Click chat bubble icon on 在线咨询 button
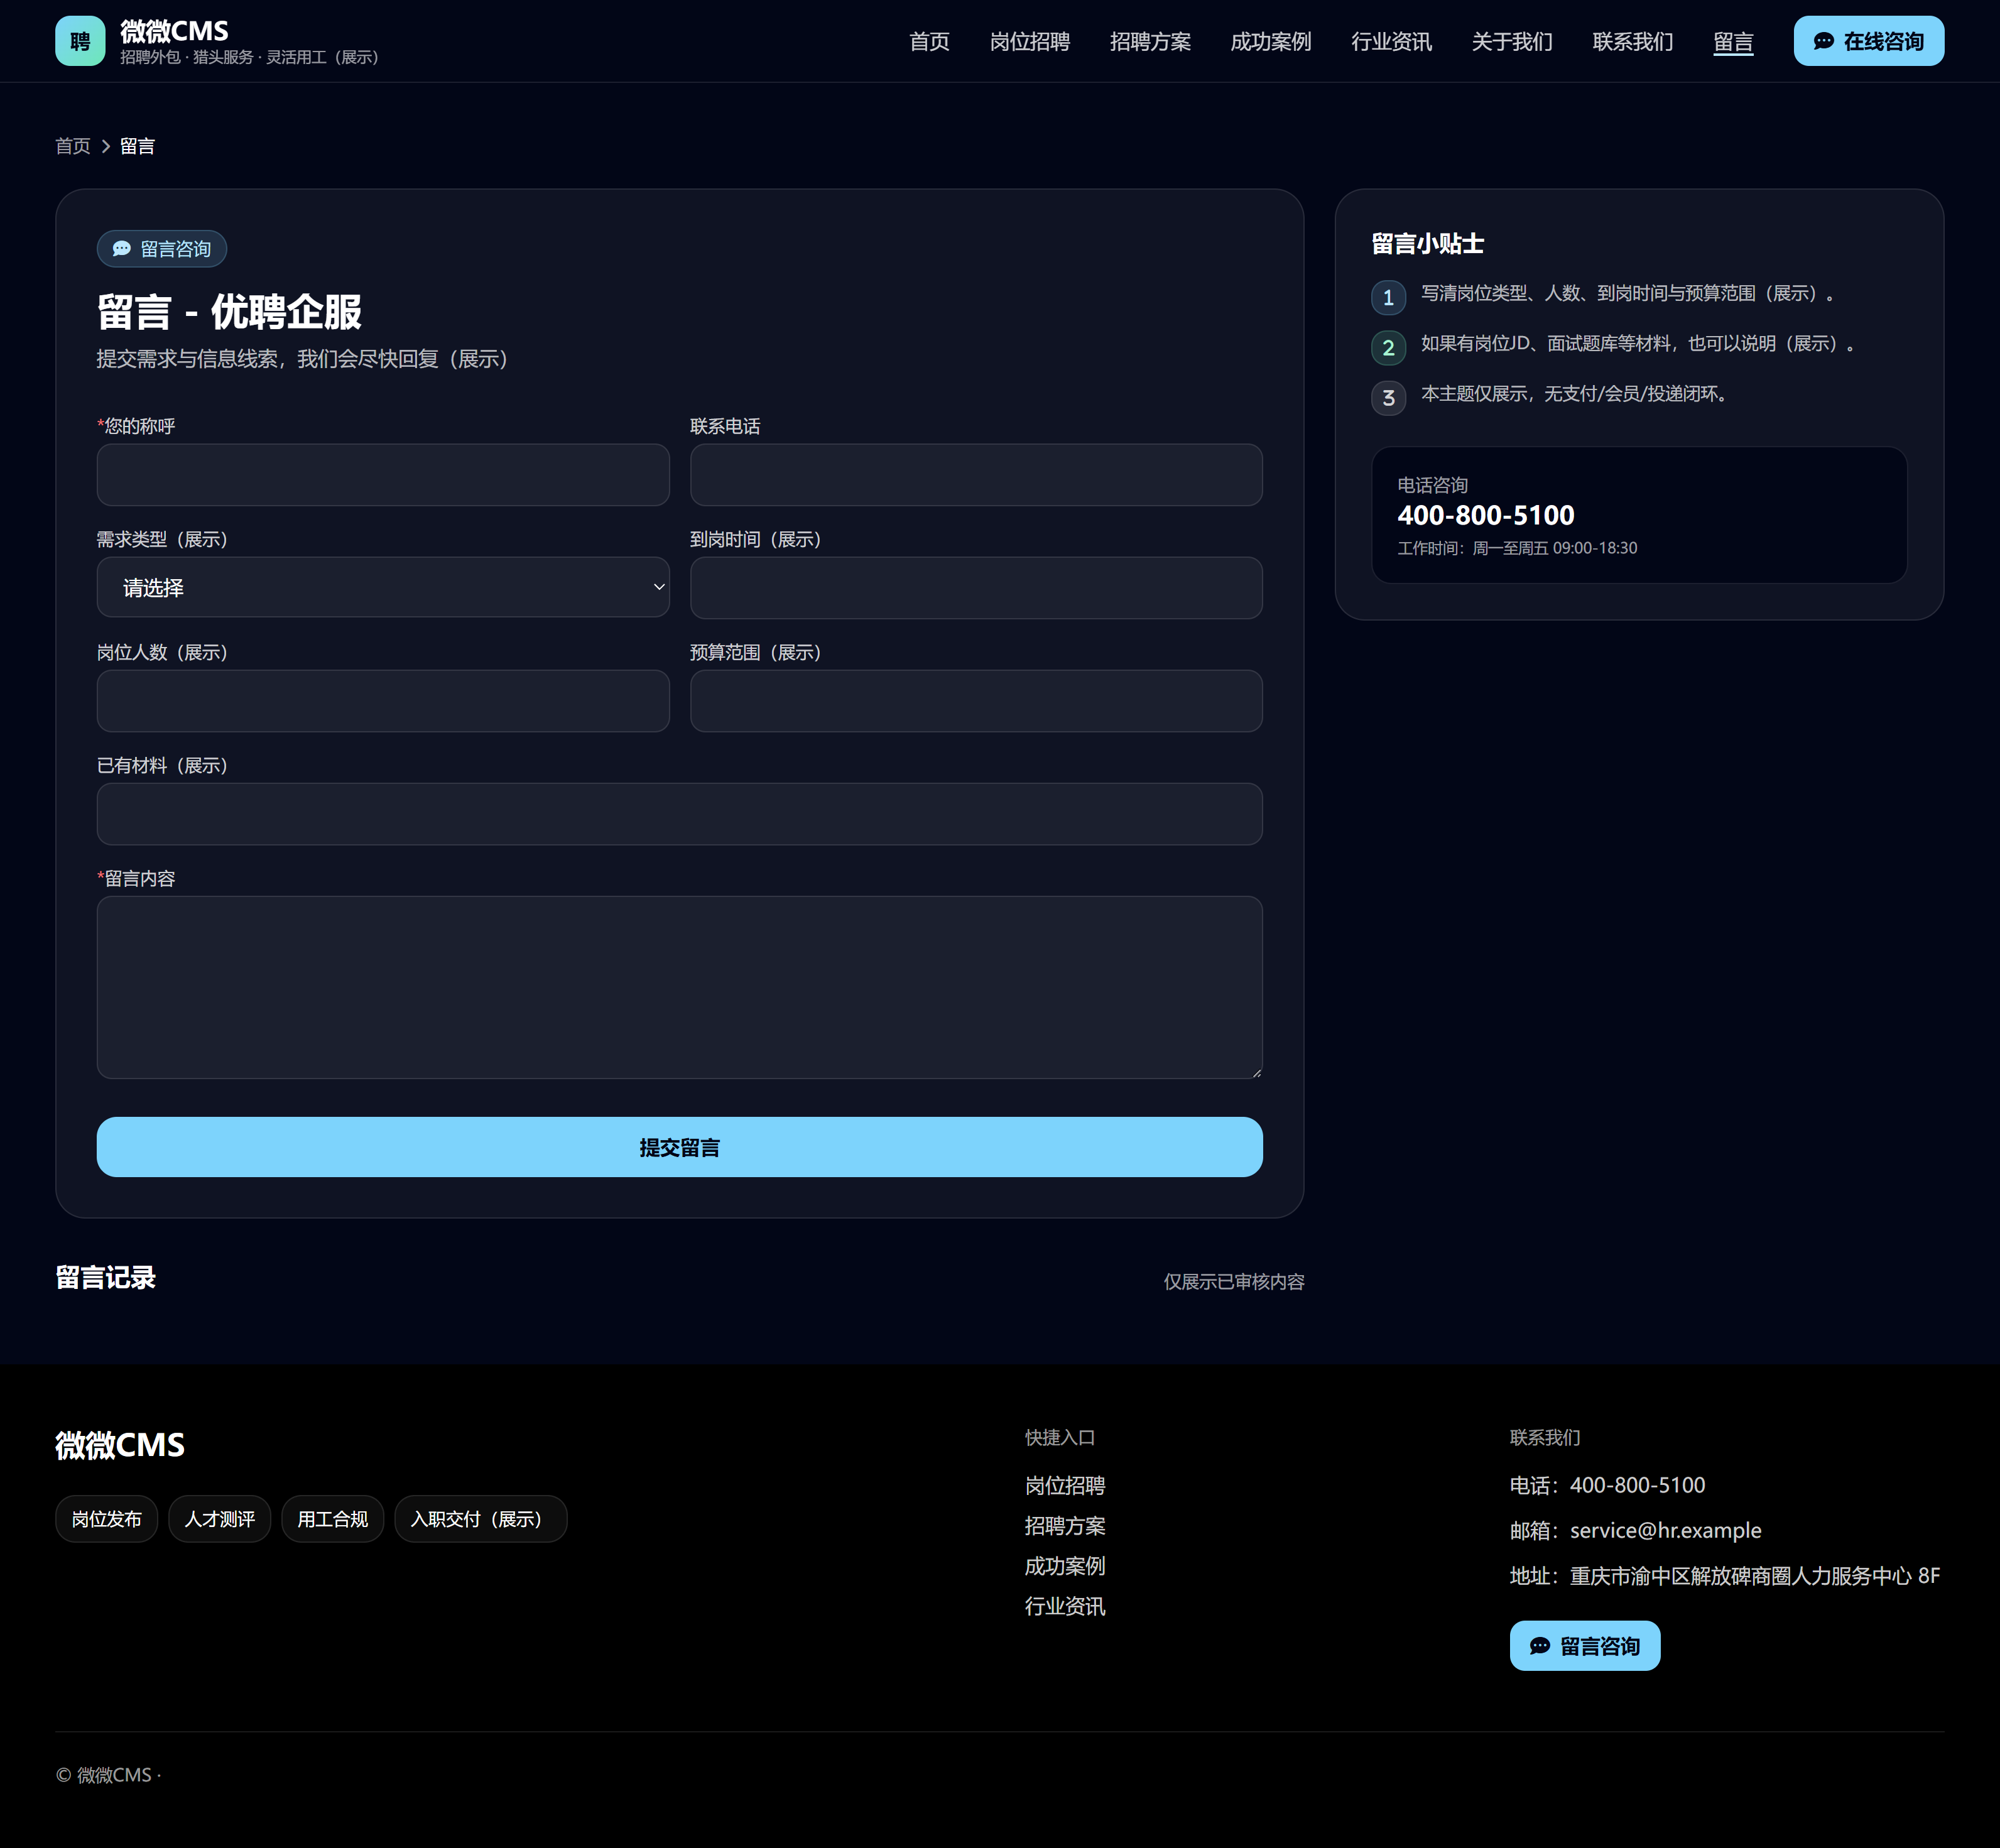This screenshot has height=1848, width=2000. pos(1823,41)
